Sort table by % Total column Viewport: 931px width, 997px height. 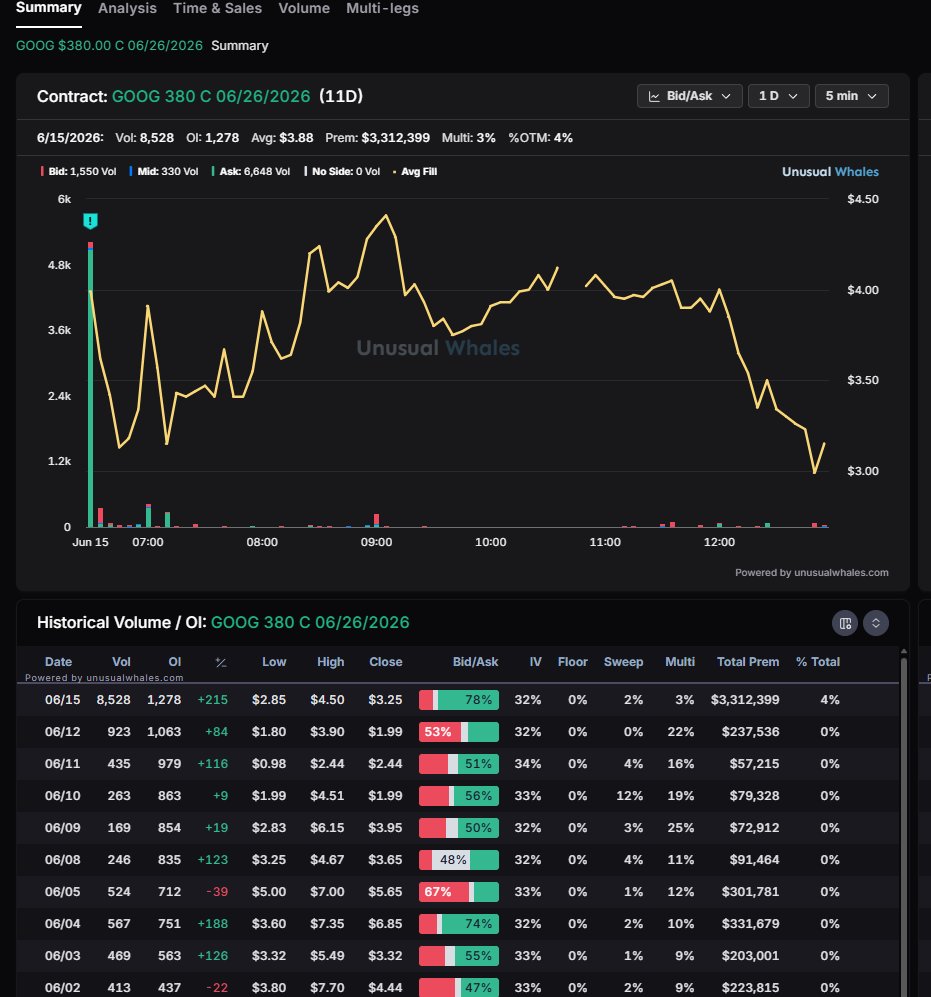(x=818, y=662)
